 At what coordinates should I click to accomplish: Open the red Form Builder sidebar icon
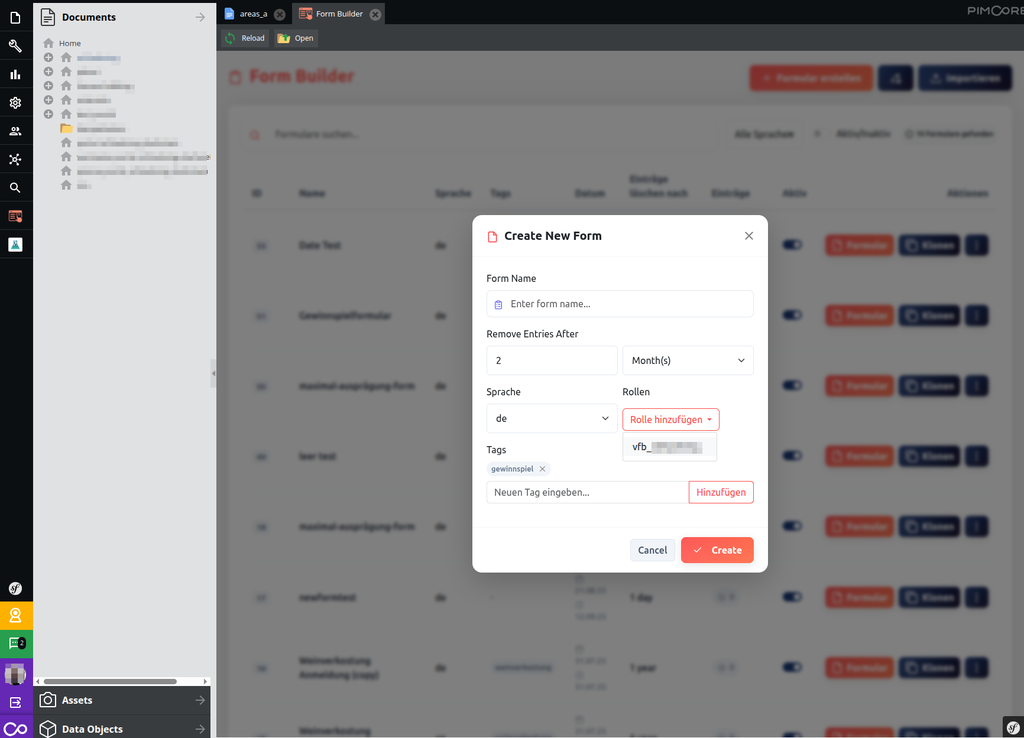tap(16, 216)
